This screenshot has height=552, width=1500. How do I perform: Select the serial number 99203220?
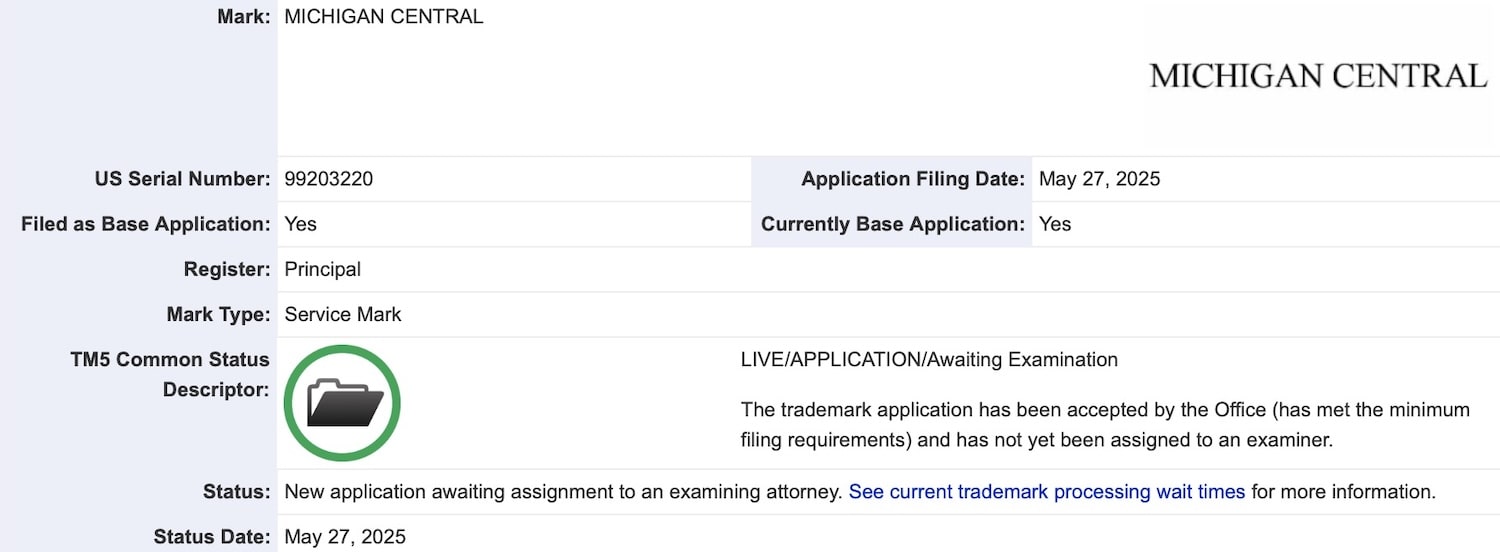(329, 179)
